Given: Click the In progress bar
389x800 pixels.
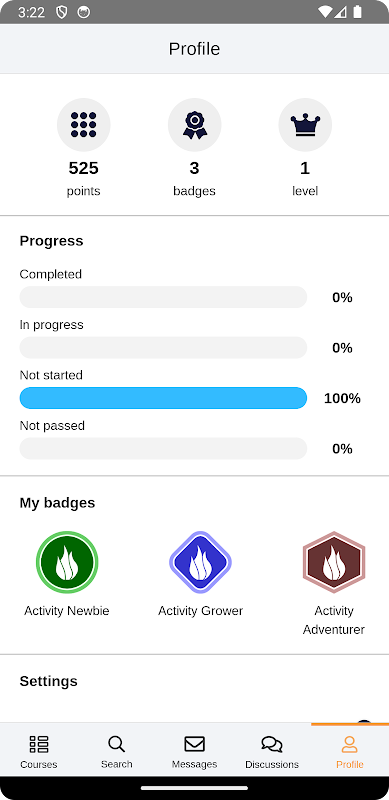Looking at the screenshot, I should [163, 347].
